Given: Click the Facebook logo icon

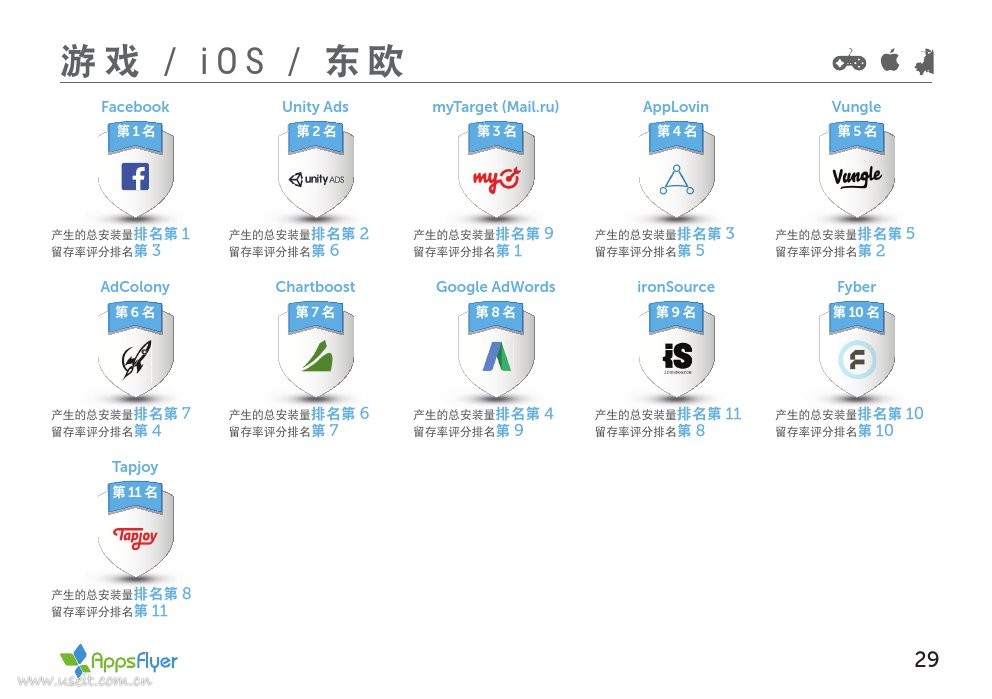Looking at the screenshot, I should pos(135,176).
